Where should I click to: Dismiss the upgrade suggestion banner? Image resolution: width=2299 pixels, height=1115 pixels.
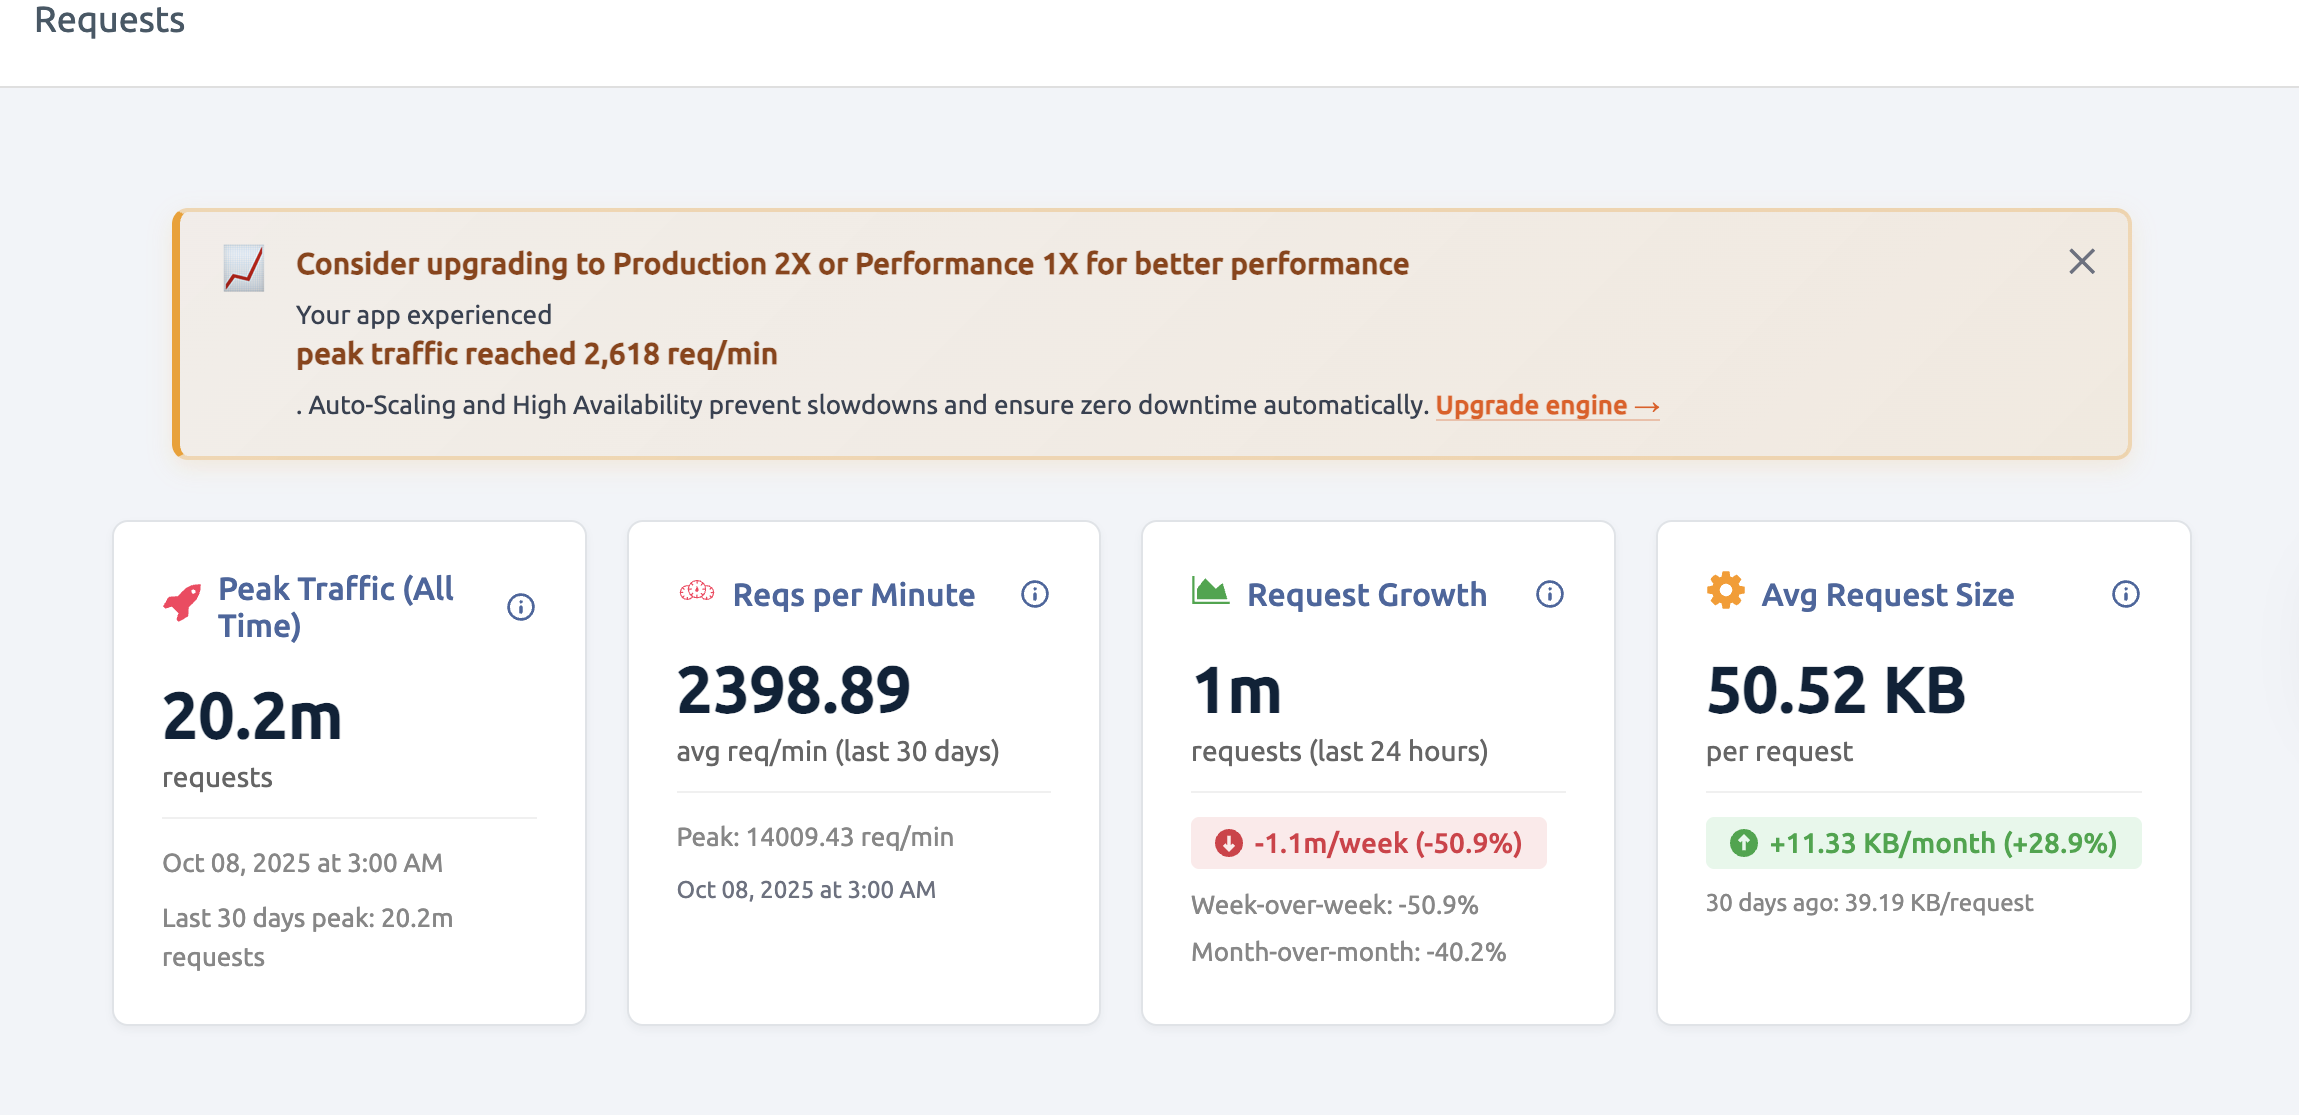pos(2081,262)
